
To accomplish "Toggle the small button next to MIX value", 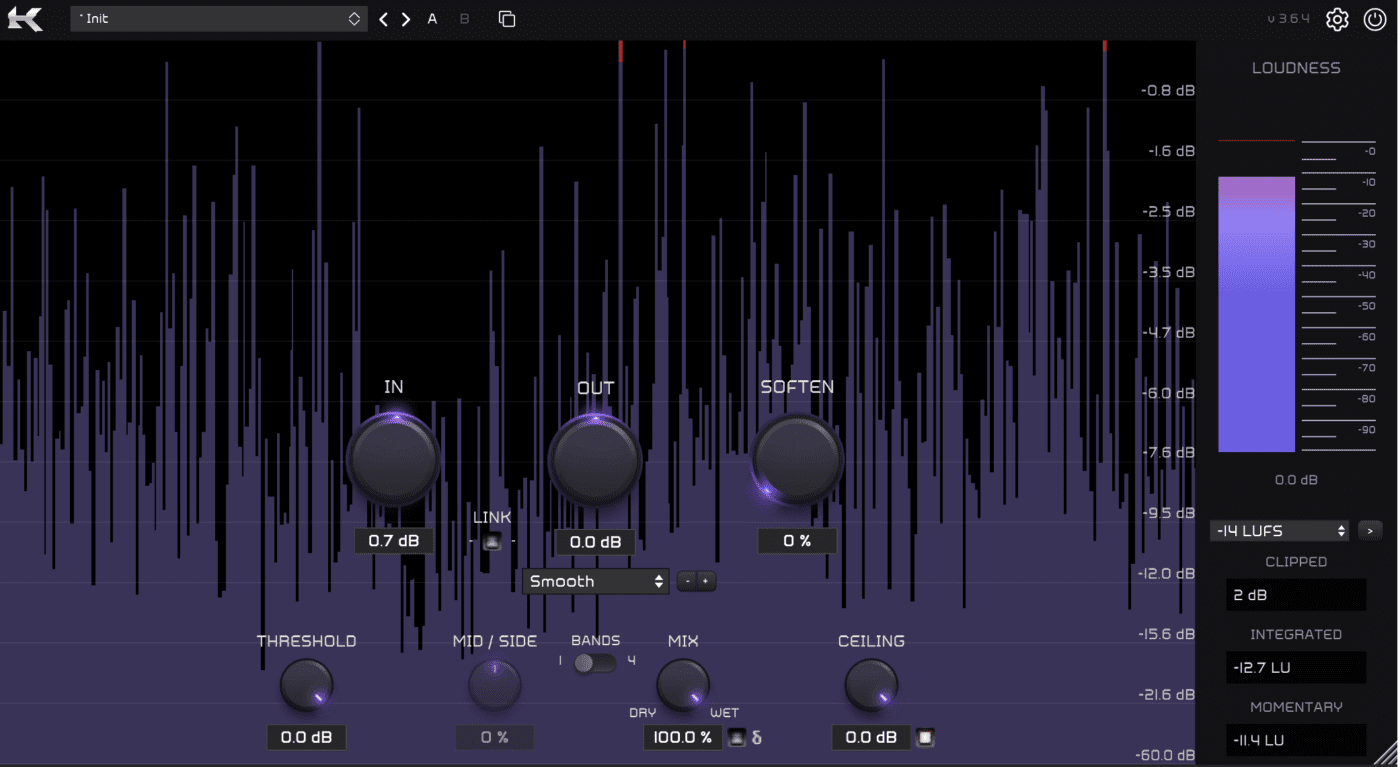I will [x=737, y=738].
